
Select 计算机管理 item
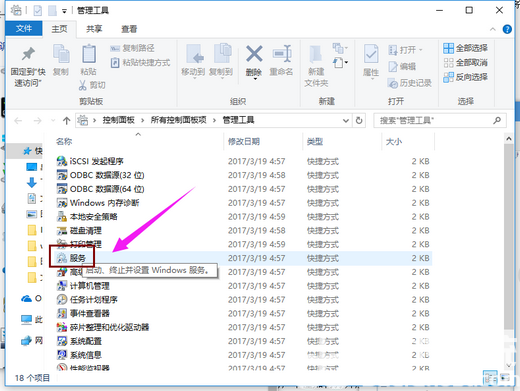click(83, 286)
